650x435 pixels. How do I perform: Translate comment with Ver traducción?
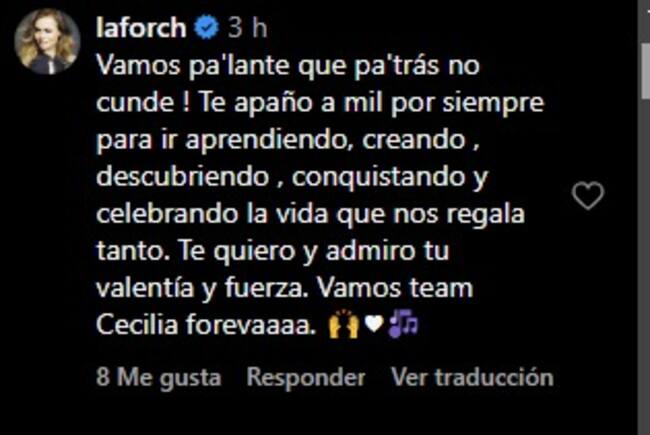point(472,377)
